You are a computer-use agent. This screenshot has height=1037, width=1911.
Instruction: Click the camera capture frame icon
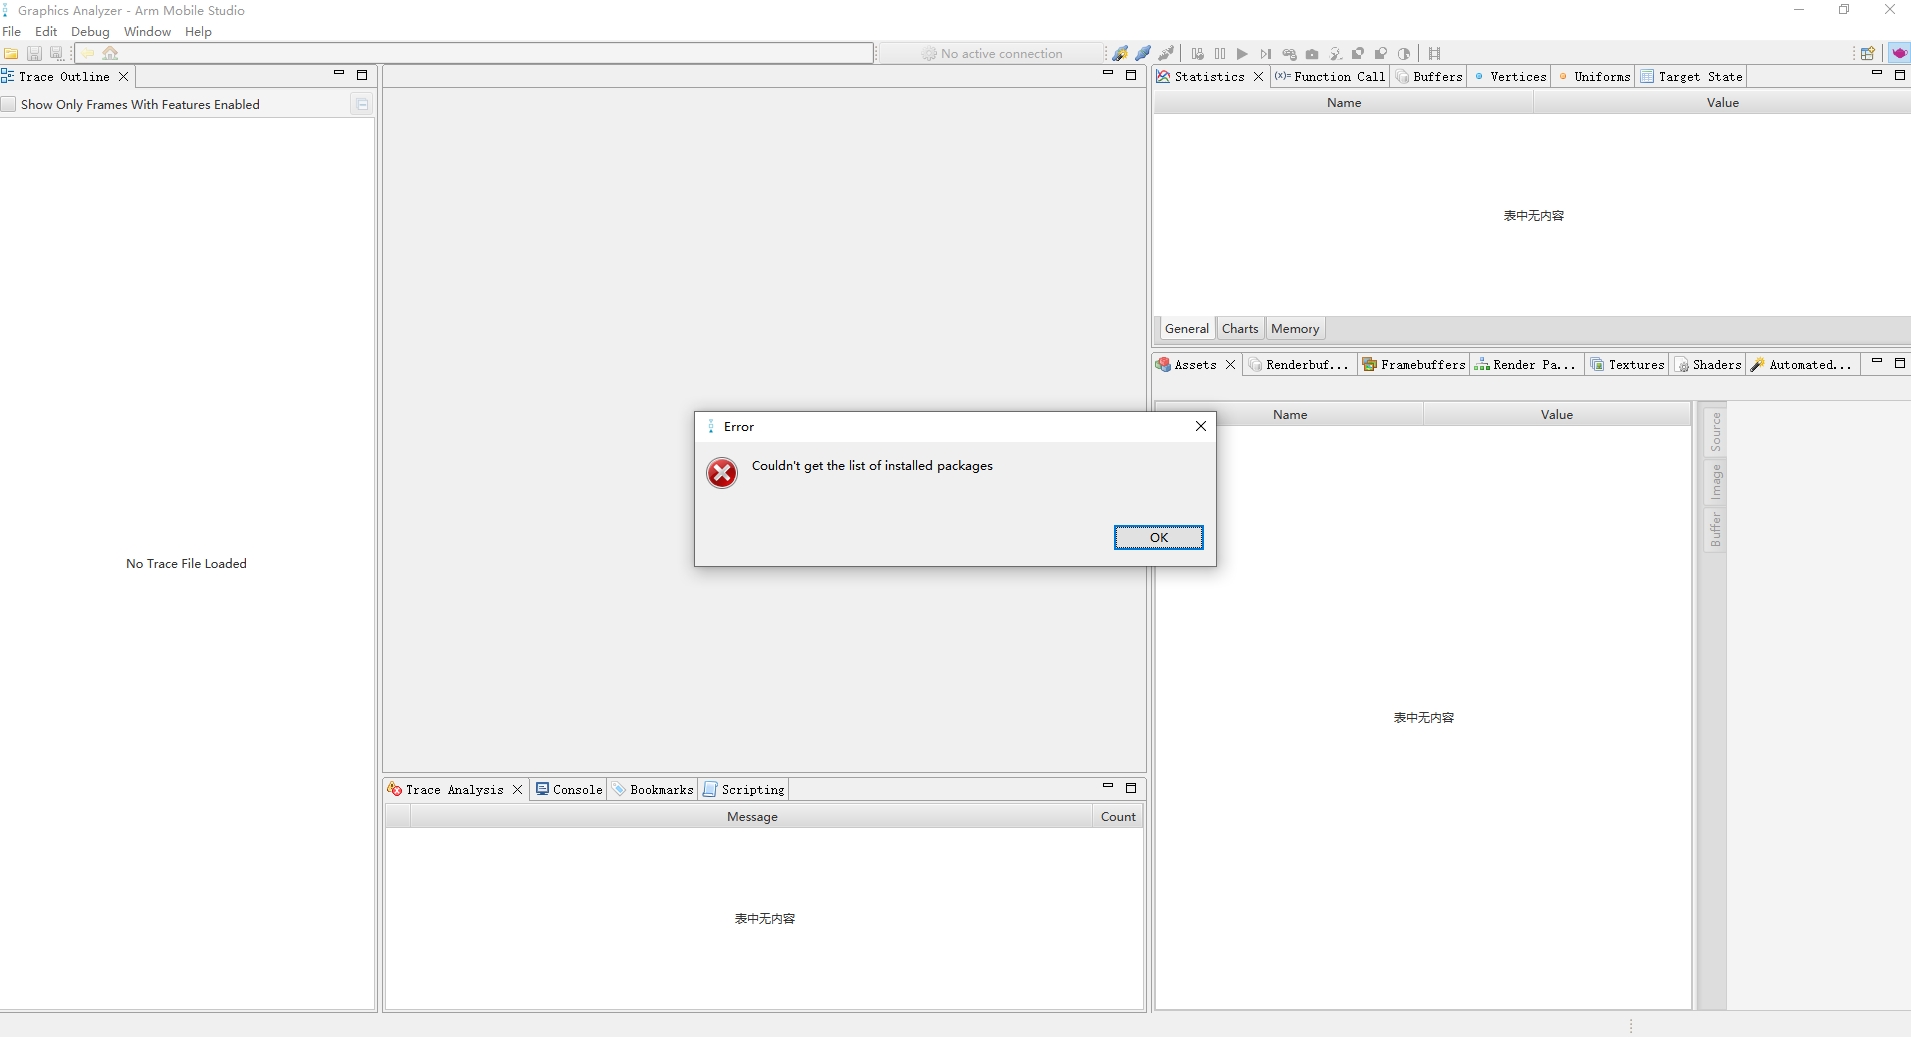[x=1312, y=54]
